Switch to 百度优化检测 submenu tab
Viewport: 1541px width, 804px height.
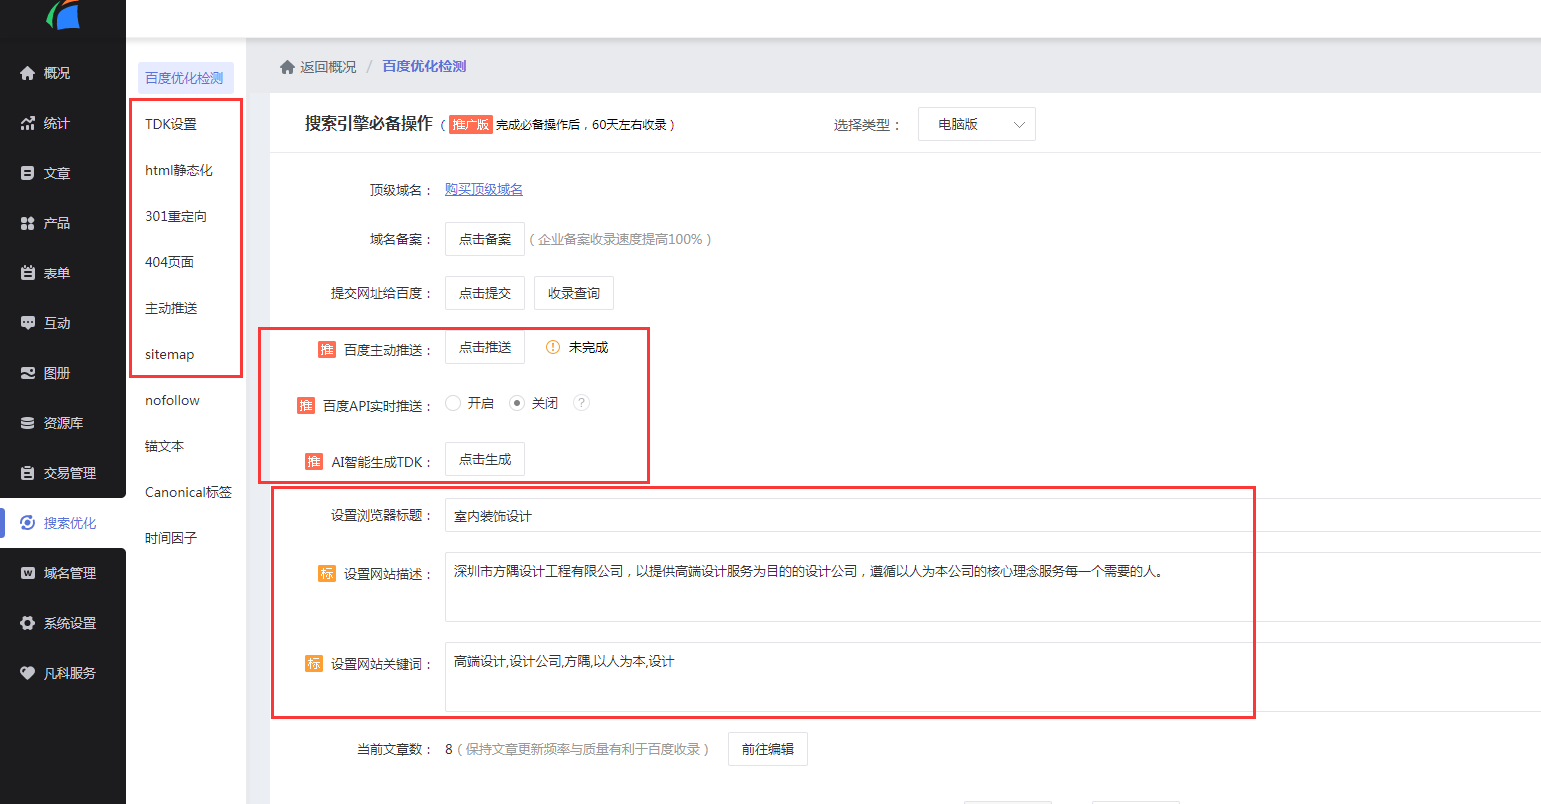click(185, 78)
